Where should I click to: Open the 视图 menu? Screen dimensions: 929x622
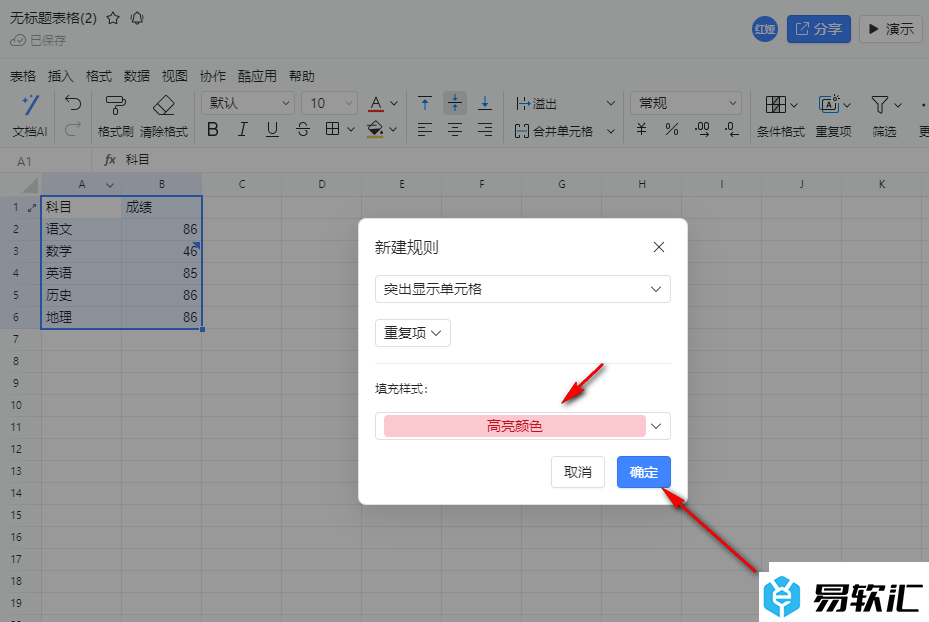click(x=174, y=76)
